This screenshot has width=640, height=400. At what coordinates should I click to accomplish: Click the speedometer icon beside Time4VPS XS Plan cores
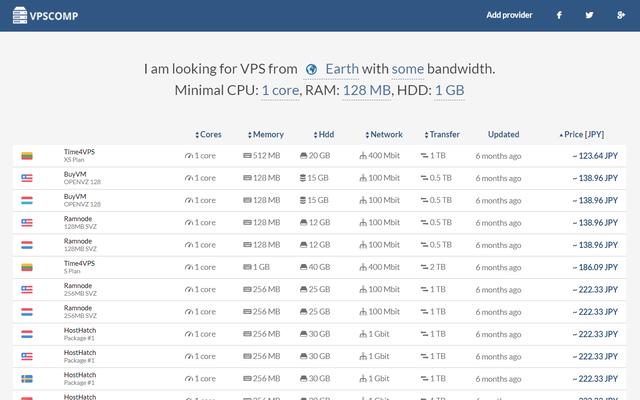(x=189, y=156)
